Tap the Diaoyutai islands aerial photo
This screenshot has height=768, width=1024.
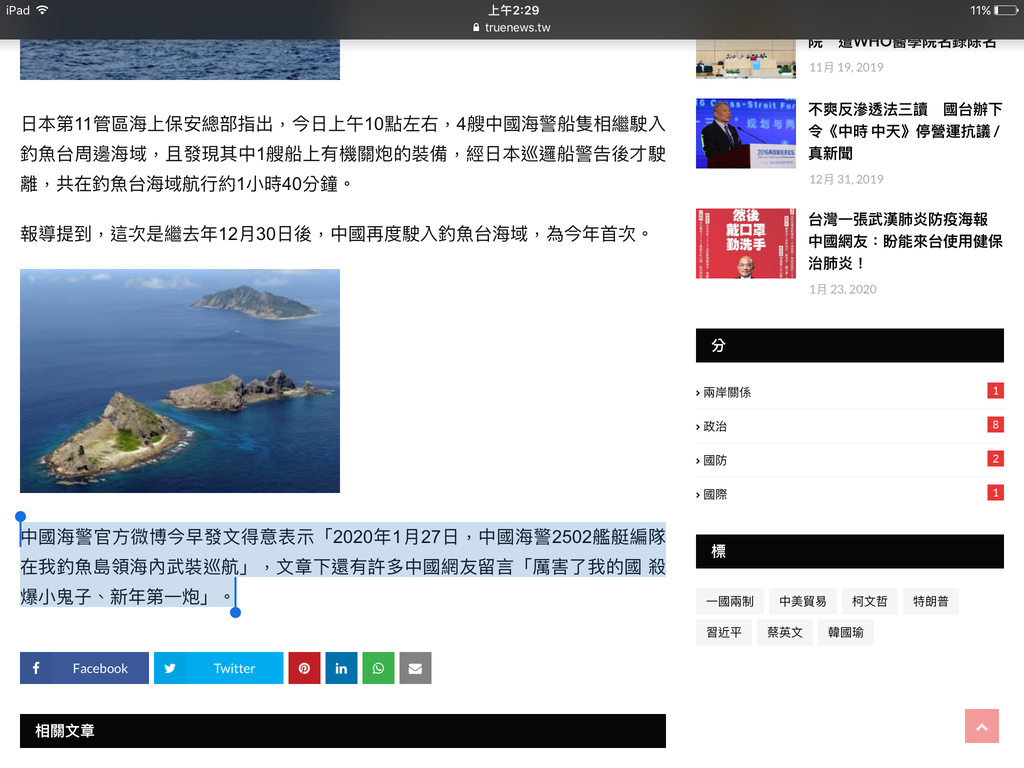(x=180, y=381)
